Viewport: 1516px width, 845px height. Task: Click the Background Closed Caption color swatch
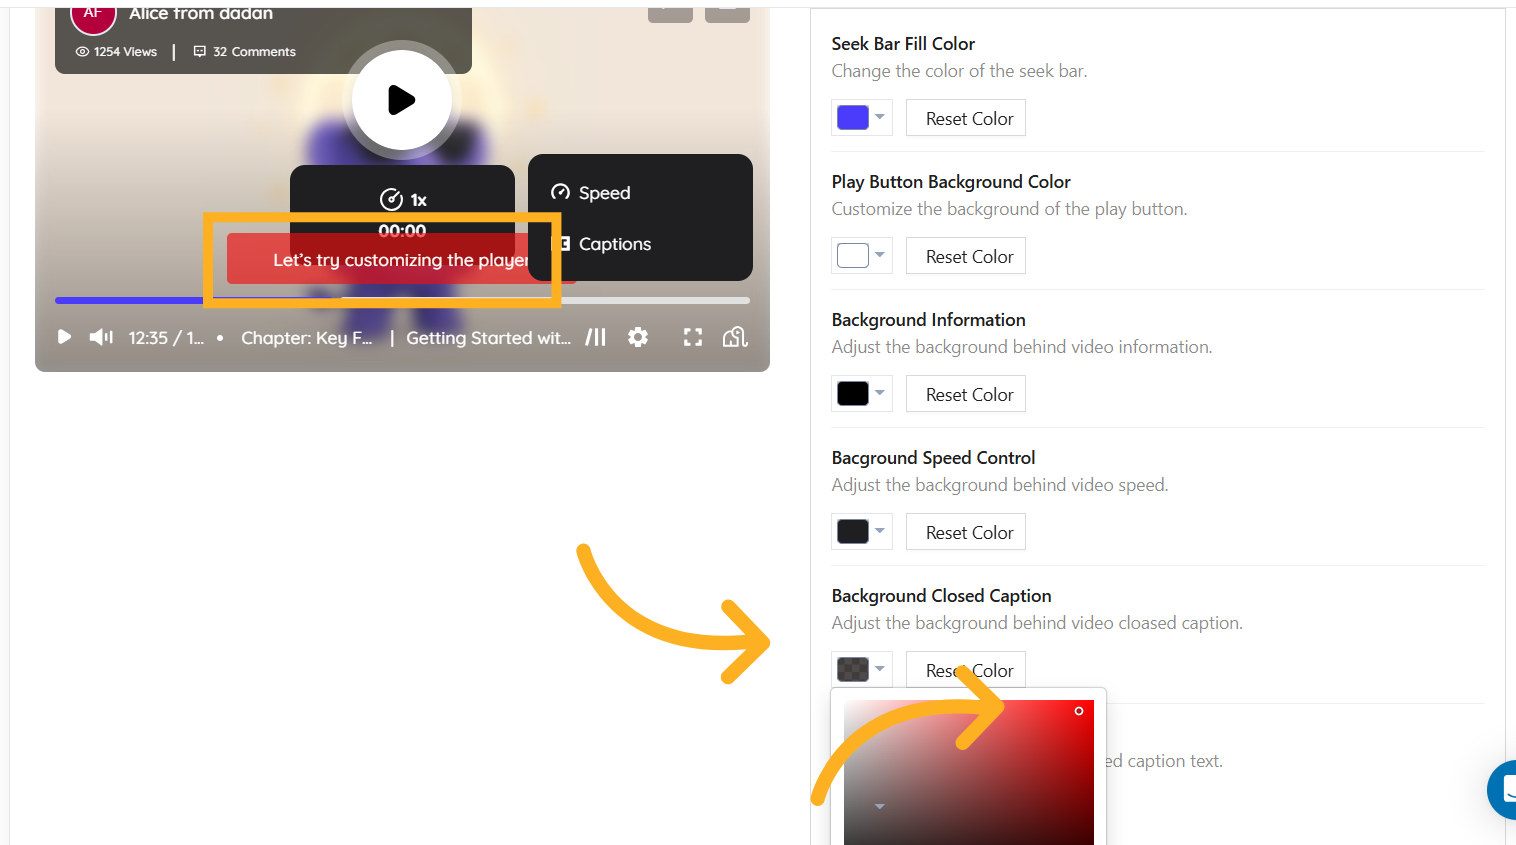tap(853, 669)
